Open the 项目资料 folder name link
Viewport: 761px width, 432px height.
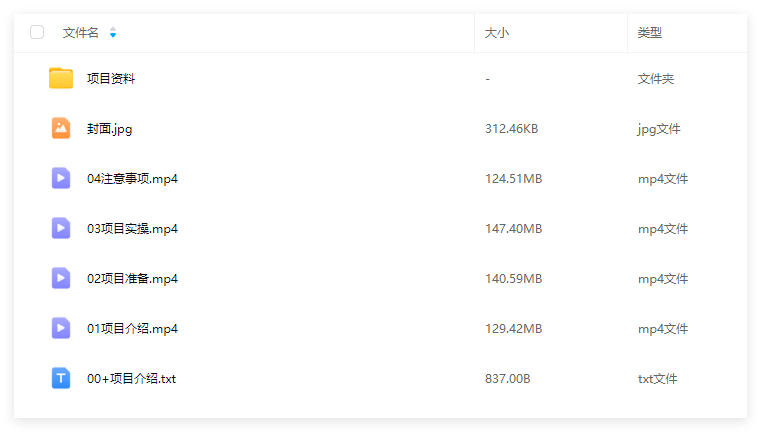[x=111, y=79]
